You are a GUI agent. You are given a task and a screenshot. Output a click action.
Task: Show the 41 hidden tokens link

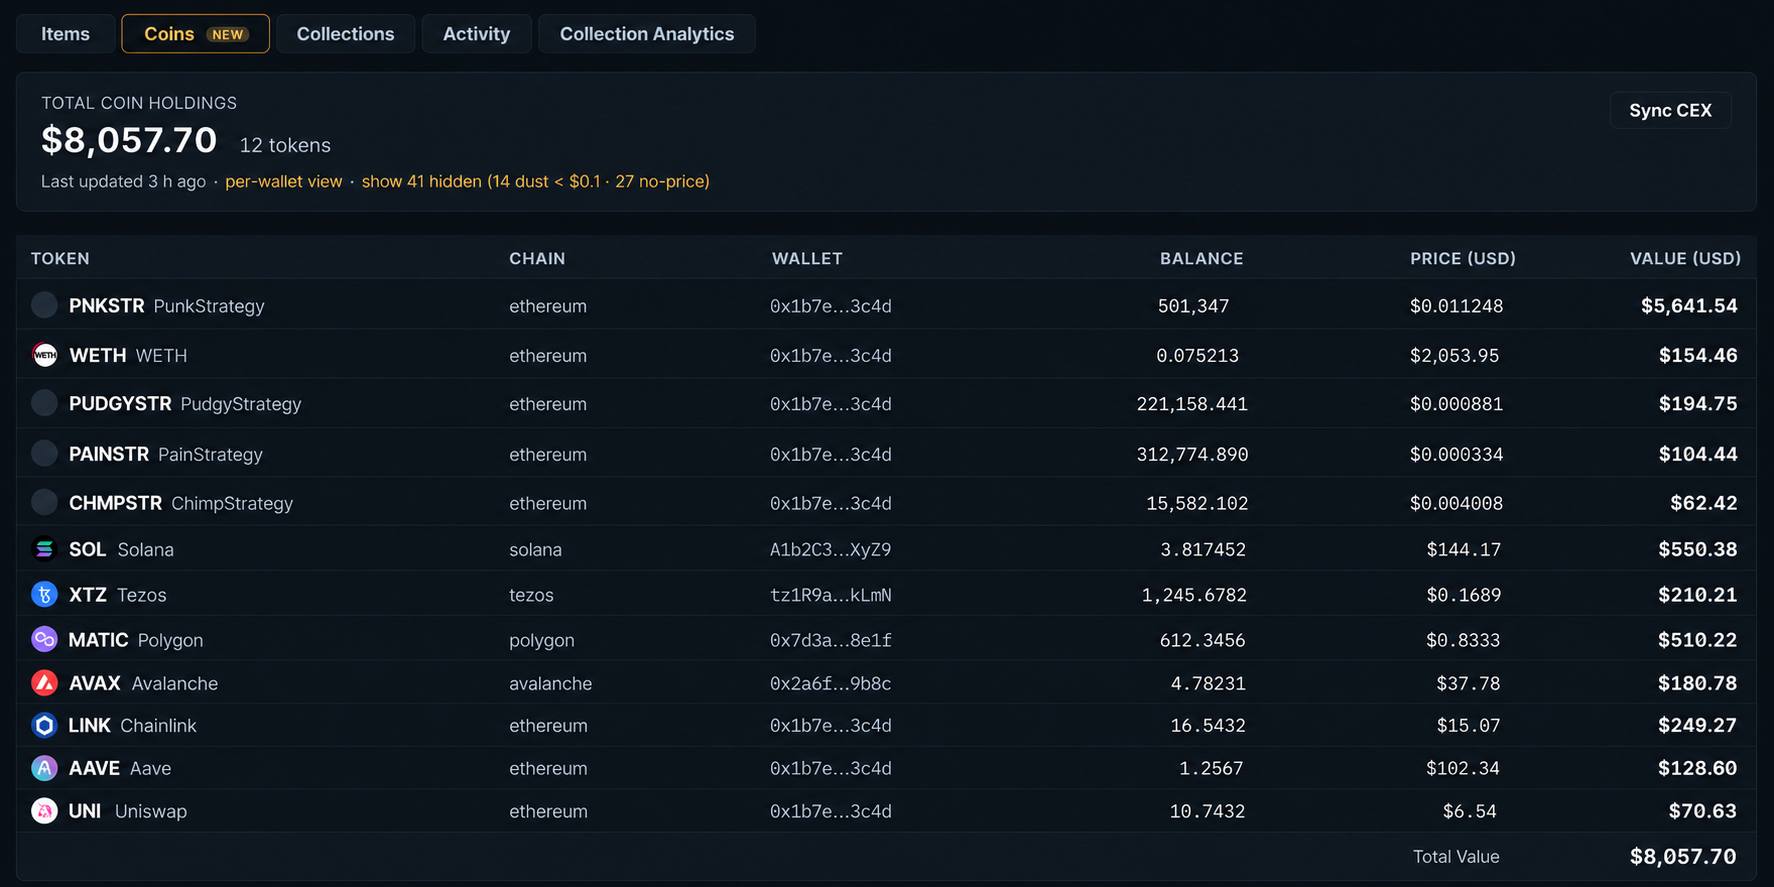535,181
